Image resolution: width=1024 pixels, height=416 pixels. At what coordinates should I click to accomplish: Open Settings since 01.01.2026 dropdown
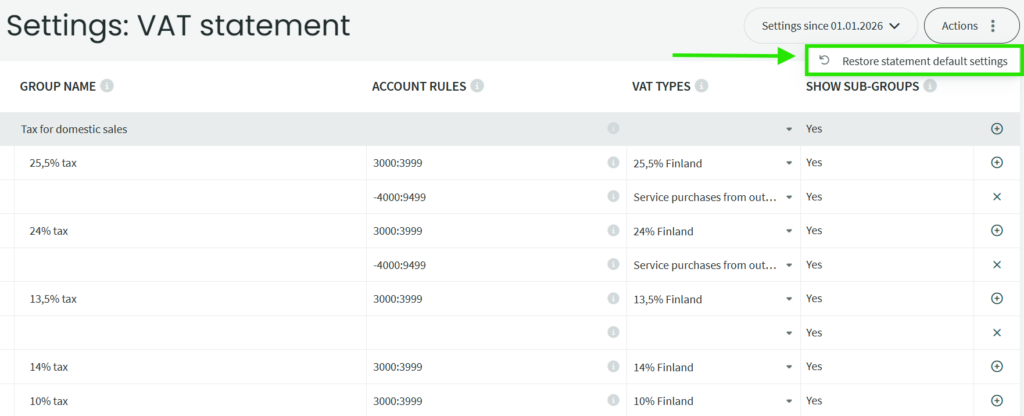(x=831, y=26)
